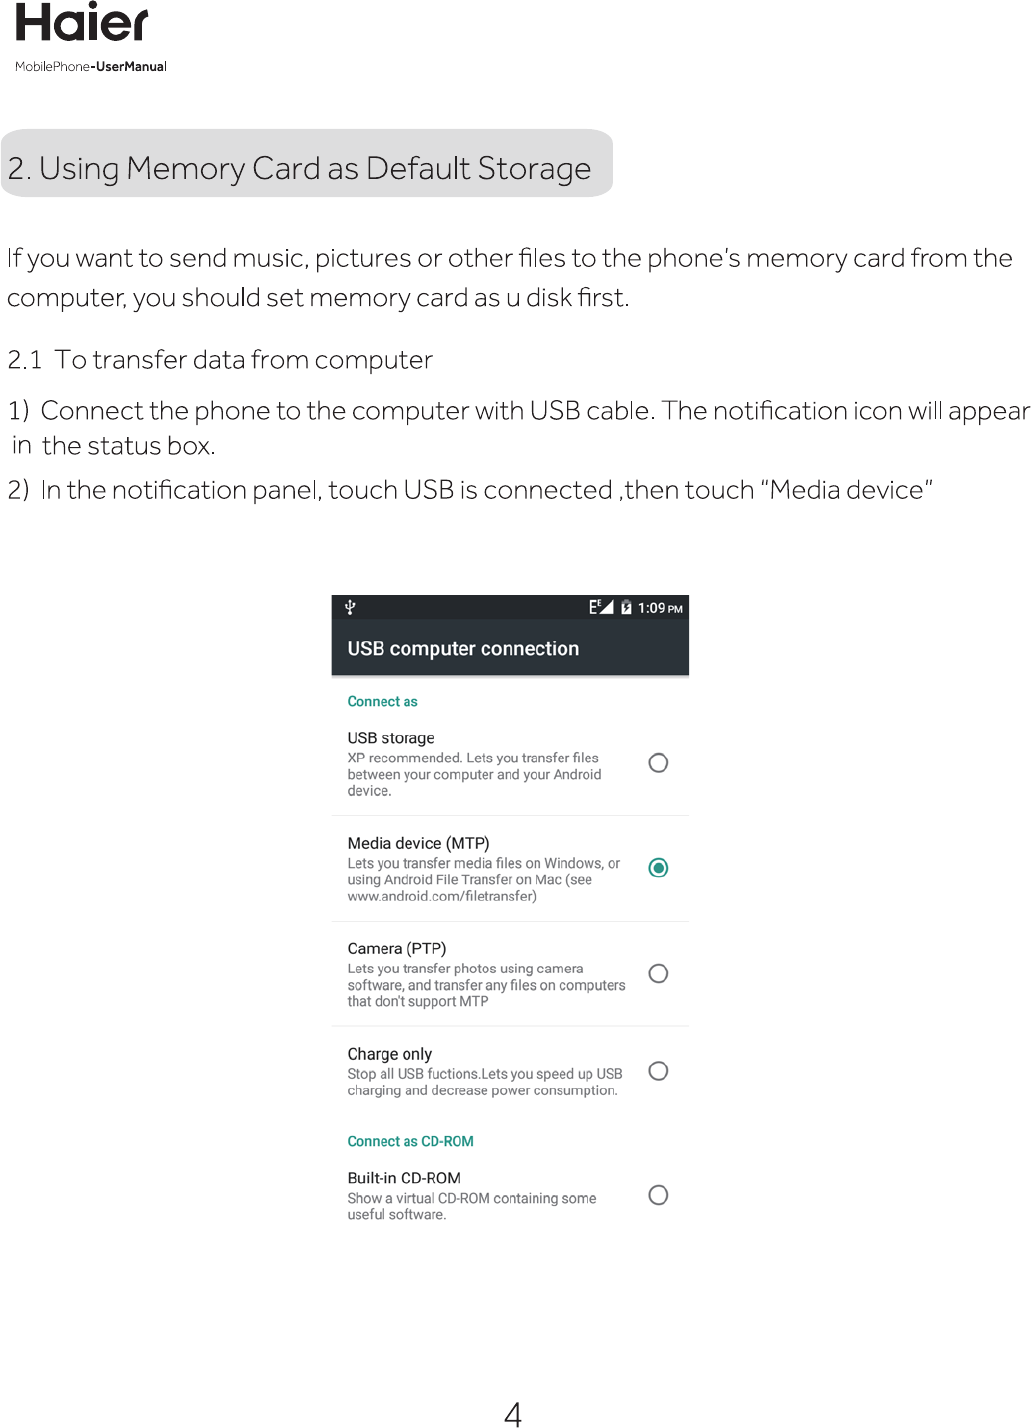This screenshot has width=1031, height=1428.
Task: Click the network signal strength icon
Action: [601, 607]
